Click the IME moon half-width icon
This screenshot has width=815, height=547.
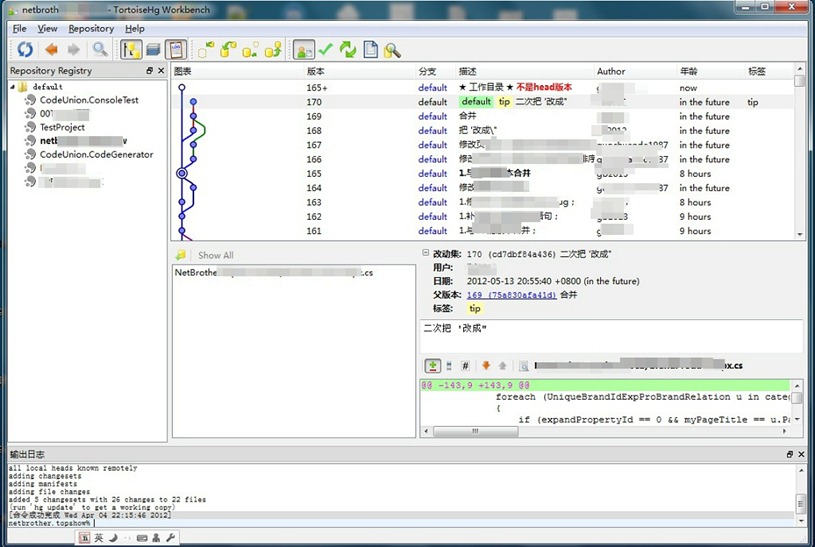[113, 538]
